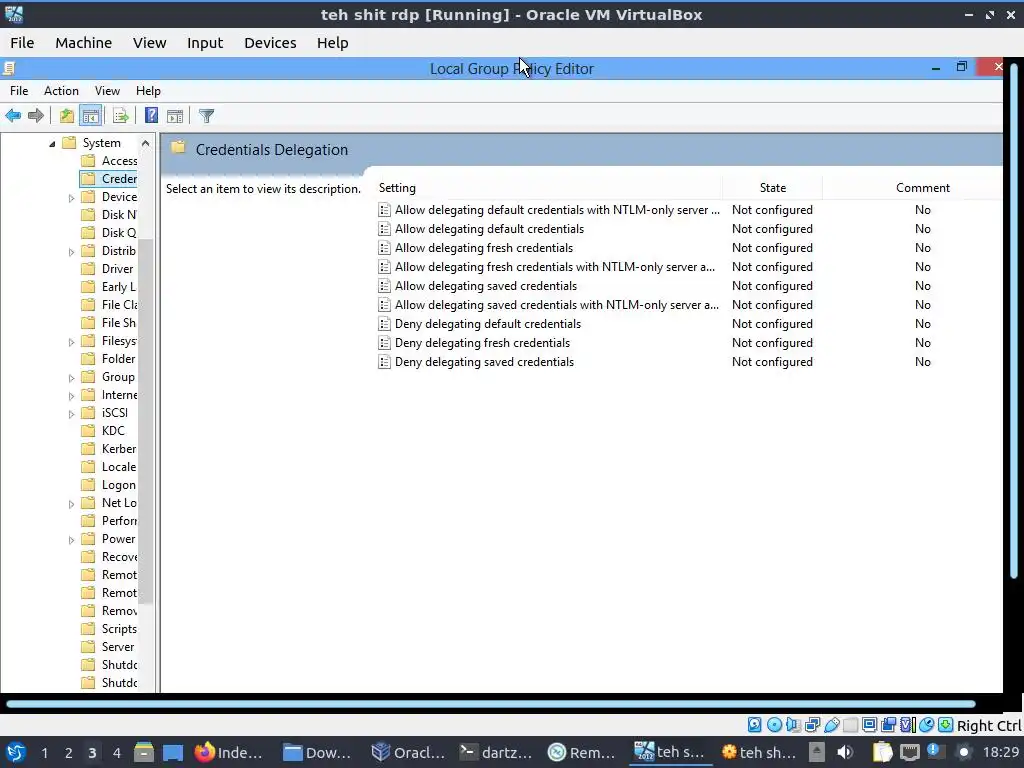Go back using the blue back arrow
This screenshot has height=768, width=1024.
13,116
